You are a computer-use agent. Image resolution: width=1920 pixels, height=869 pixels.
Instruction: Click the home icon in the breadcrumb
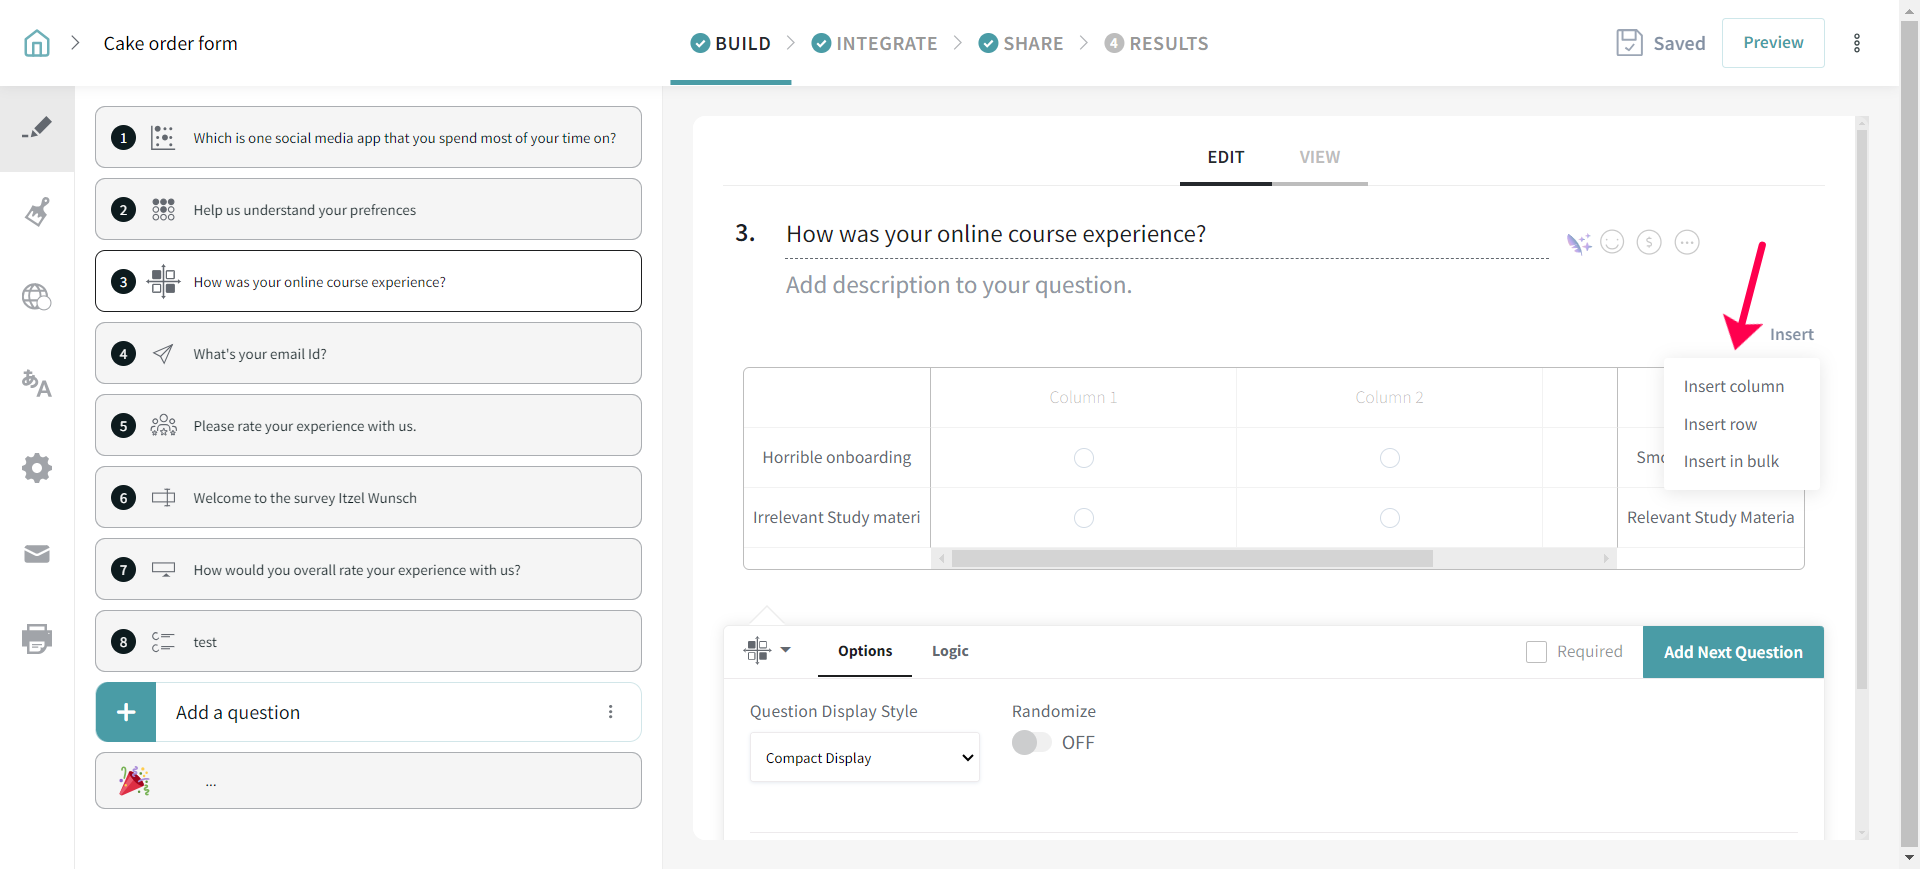37,43
